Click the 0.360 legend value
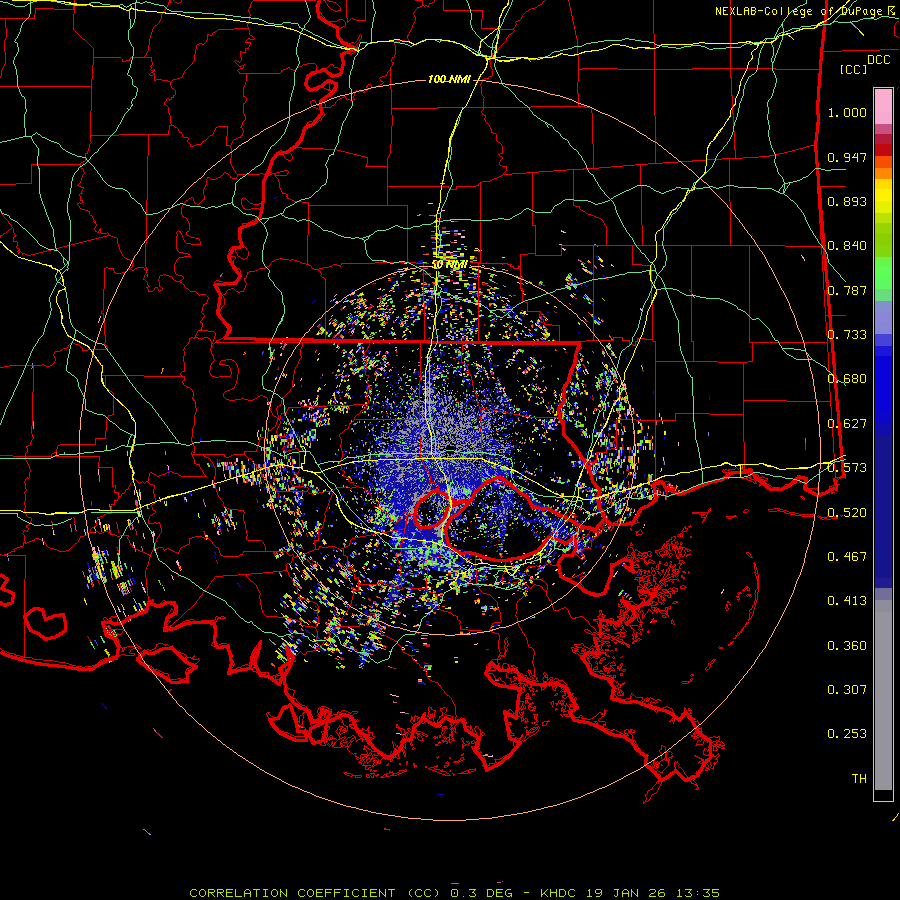This screenshot has height=900, width=900. 847,646
